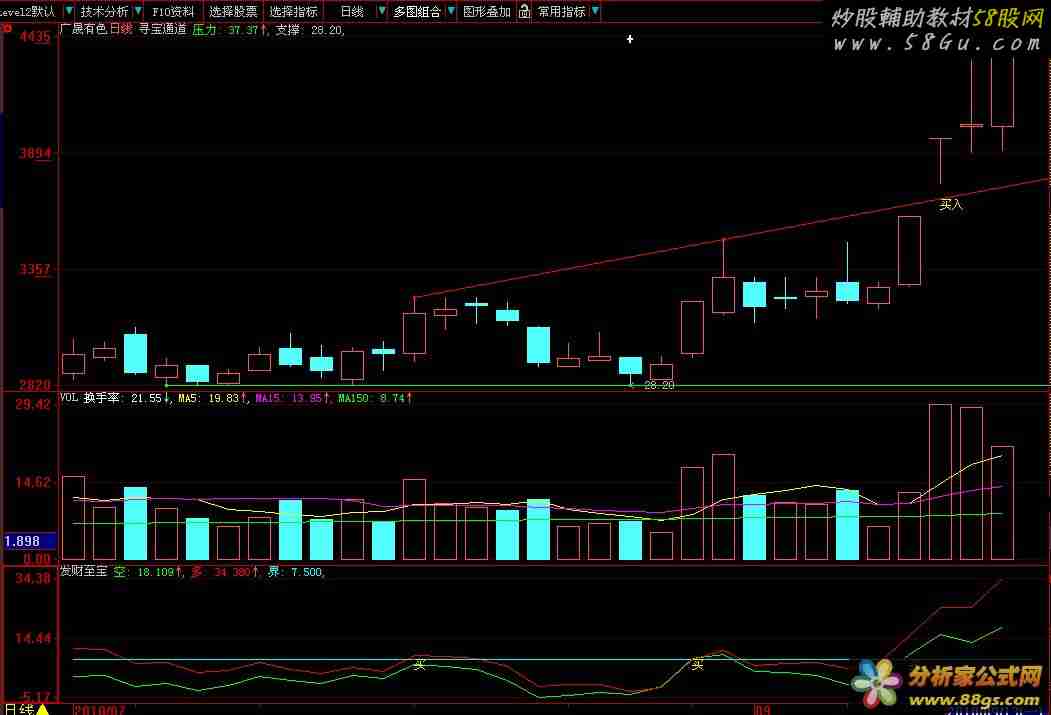Click the blue 1.898 value box
Screen dimensions: 1051x715
coord(29,541)
